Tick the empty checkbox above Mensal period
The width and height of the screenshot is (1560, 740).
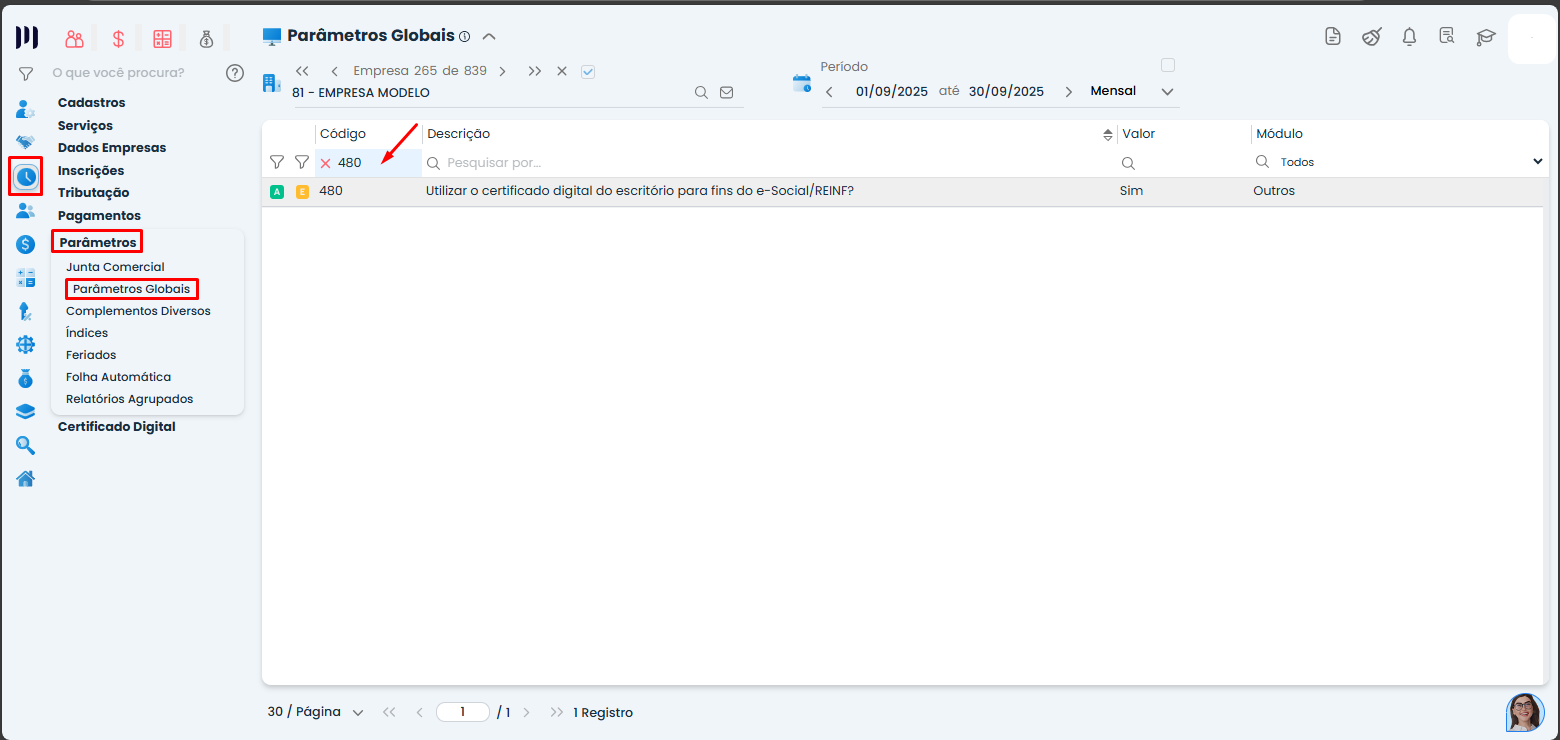1167,65
